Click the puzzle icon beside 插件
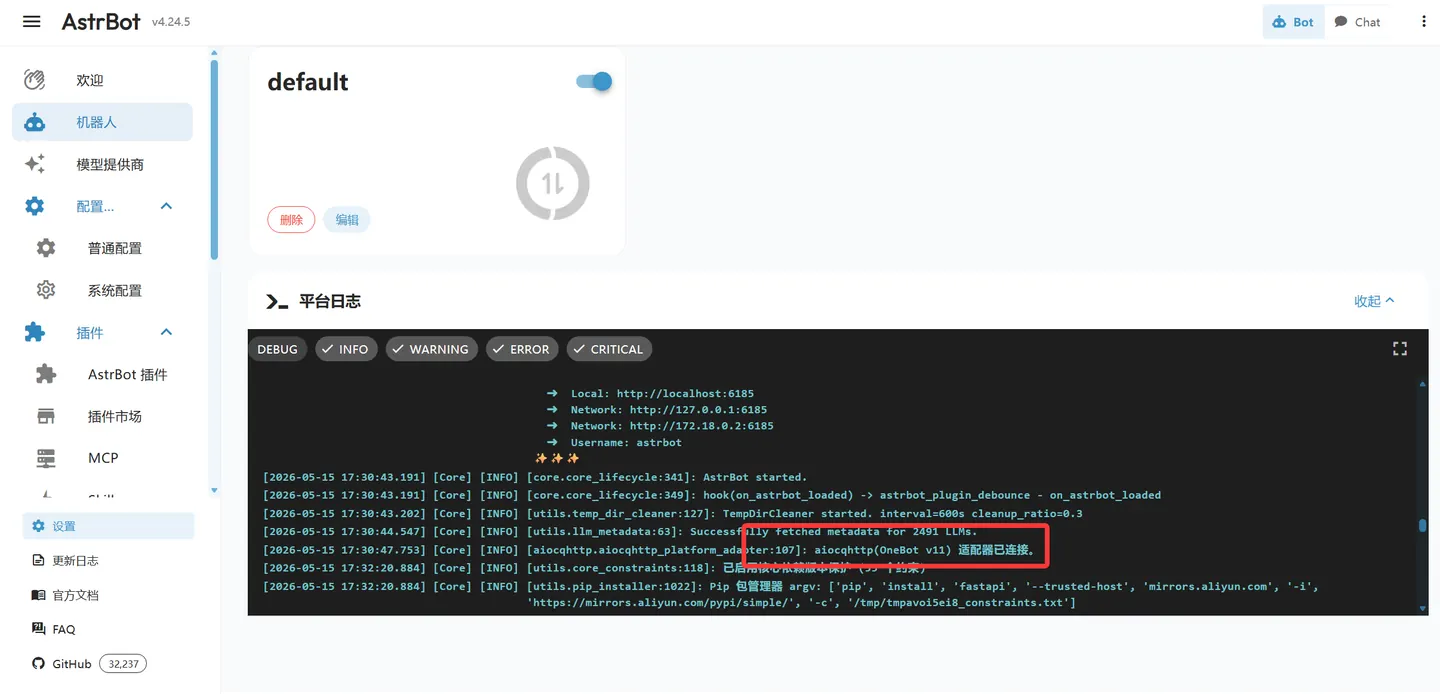The width and height of the screenshot is (1440, 694). pyautogui.click(x=35, y=332)
